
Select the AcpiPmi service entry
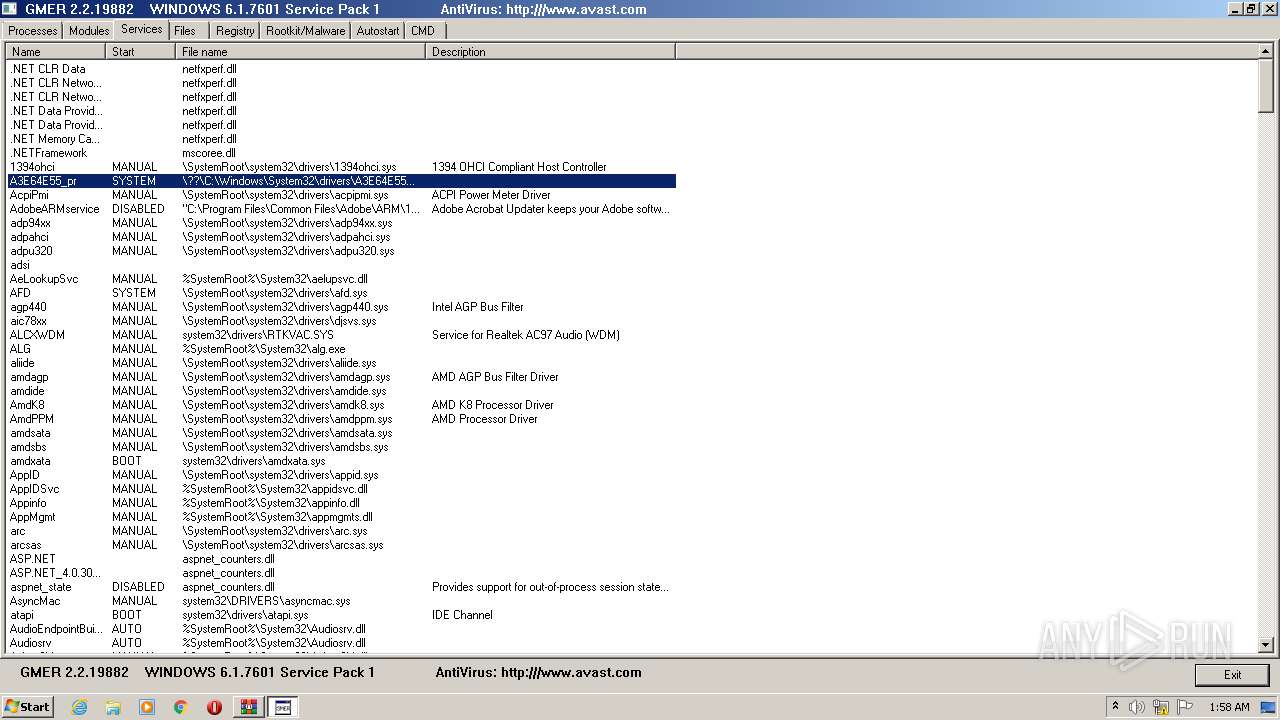341,195
